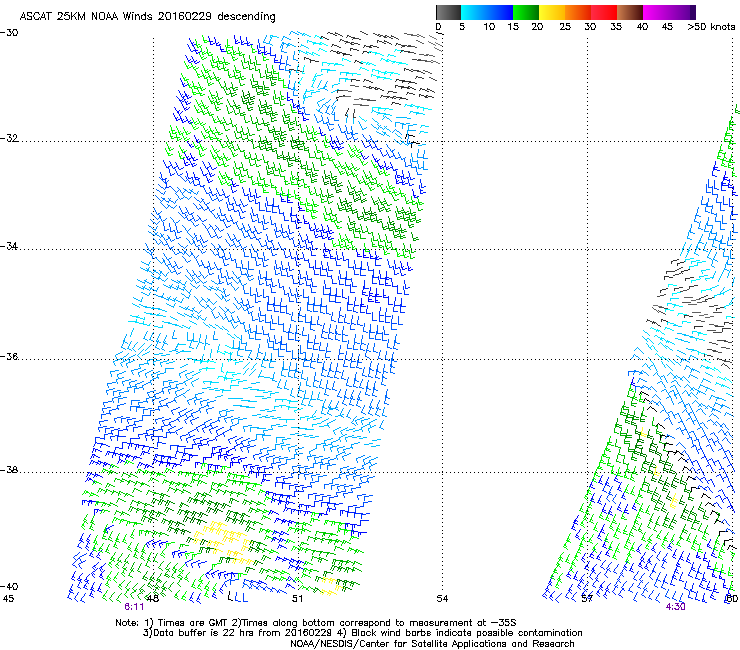The image size is (740, 650).
Task: Click the cyan-to-blue 5-15 knots legend gradient
Action: 487,12
